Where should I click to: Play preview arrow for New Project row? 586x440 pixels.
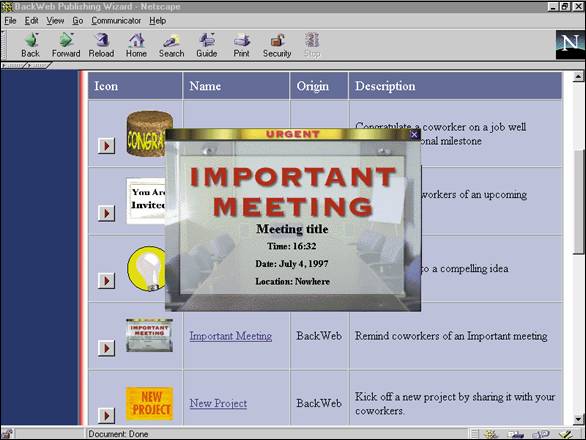click(107, 415)
